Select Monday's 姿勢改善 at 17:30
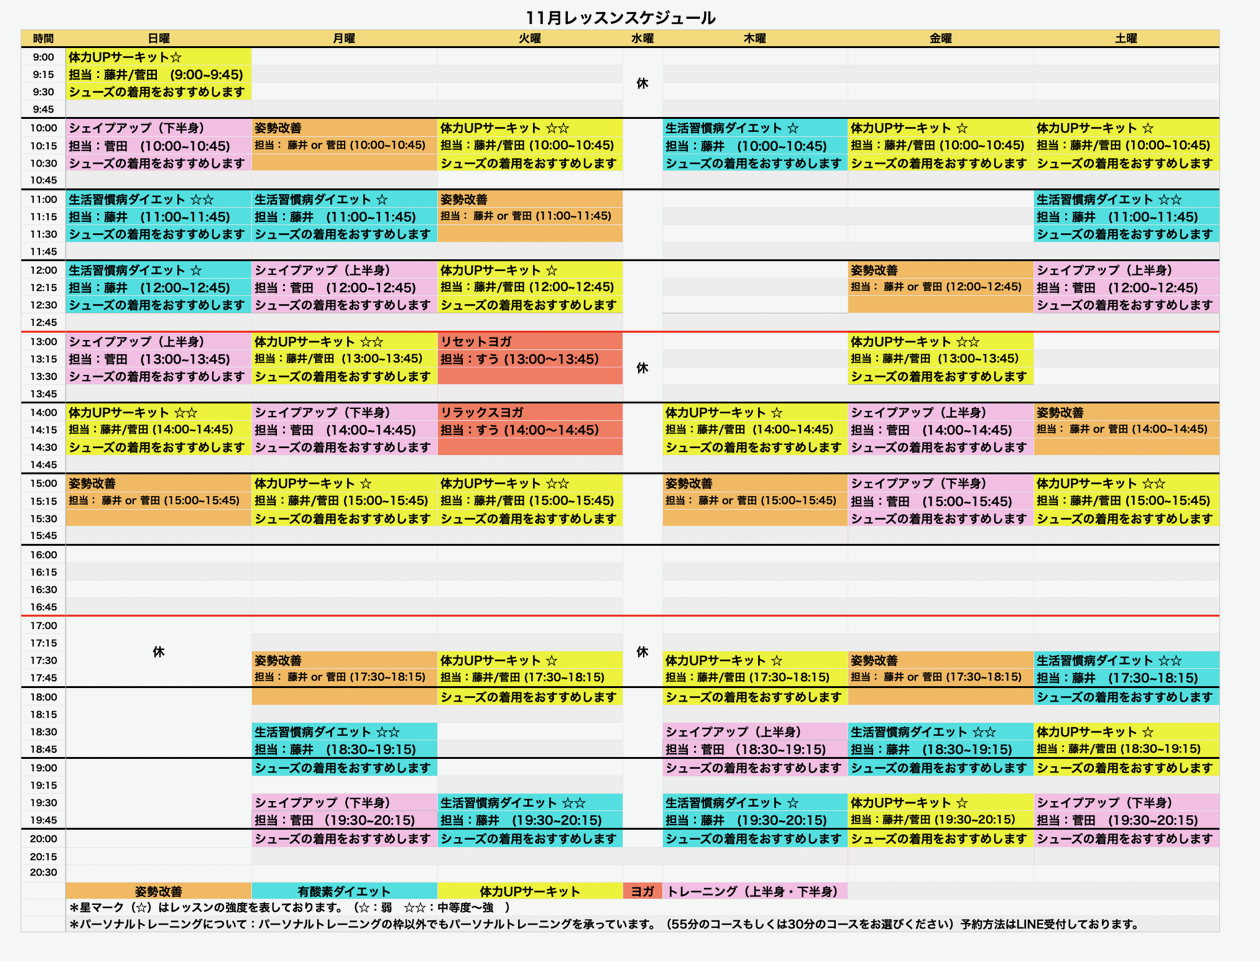The width and height of the screenshot is (1260, 961). point(344,660)
